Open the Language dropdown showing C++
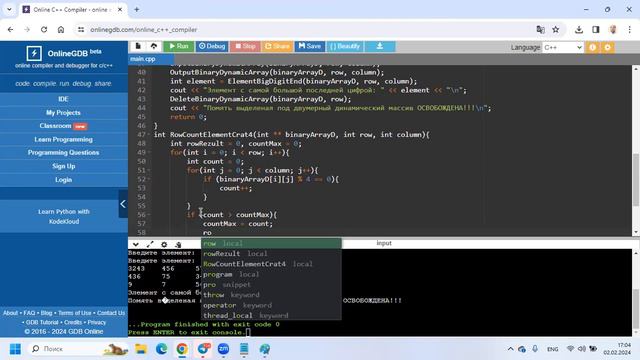 click(562, 47)
